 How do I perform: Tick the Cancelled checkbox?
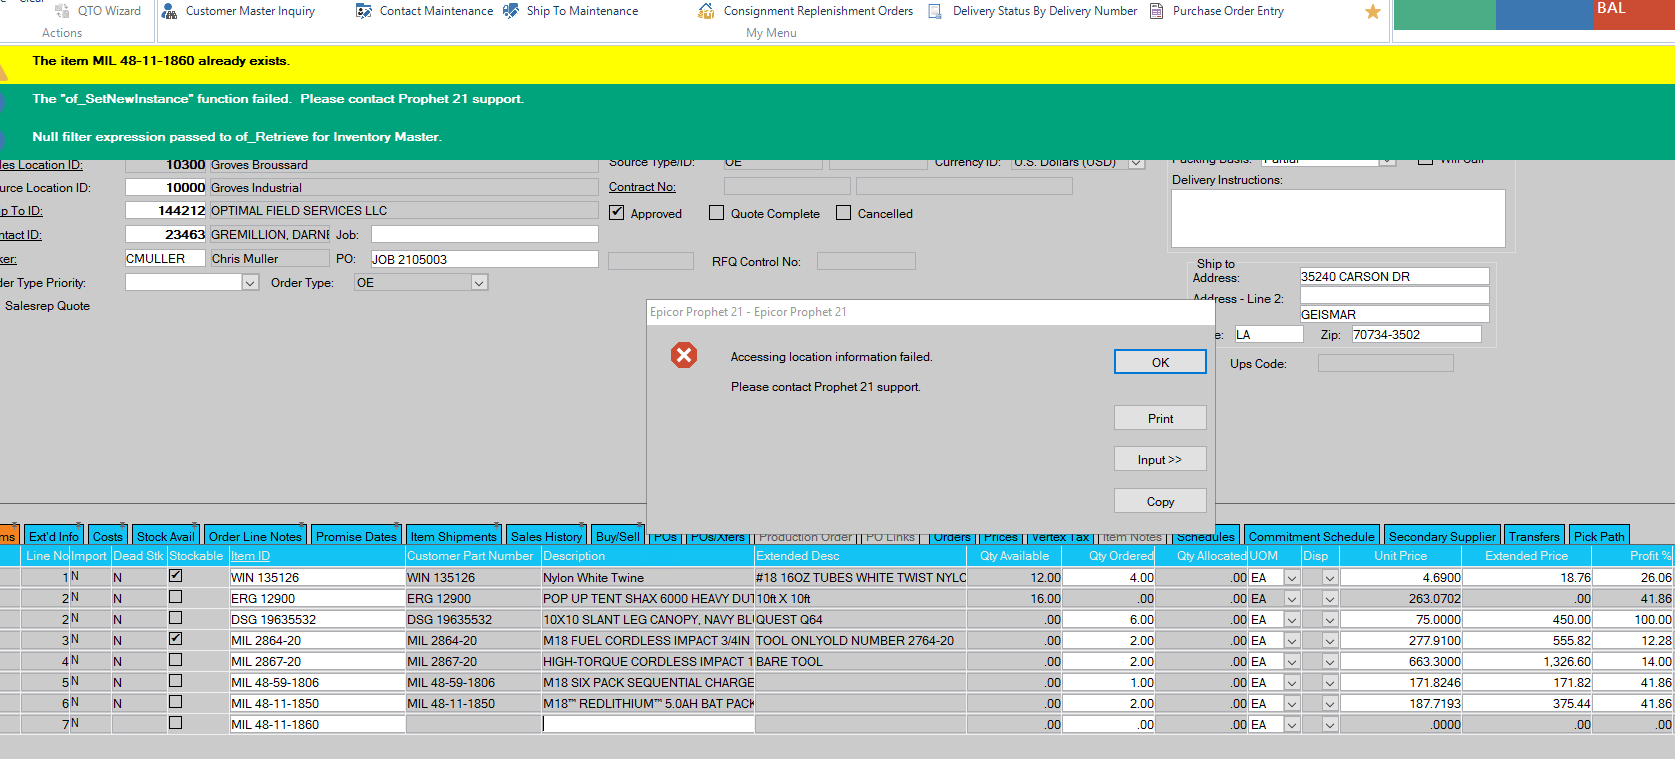[x=843, y=213]
